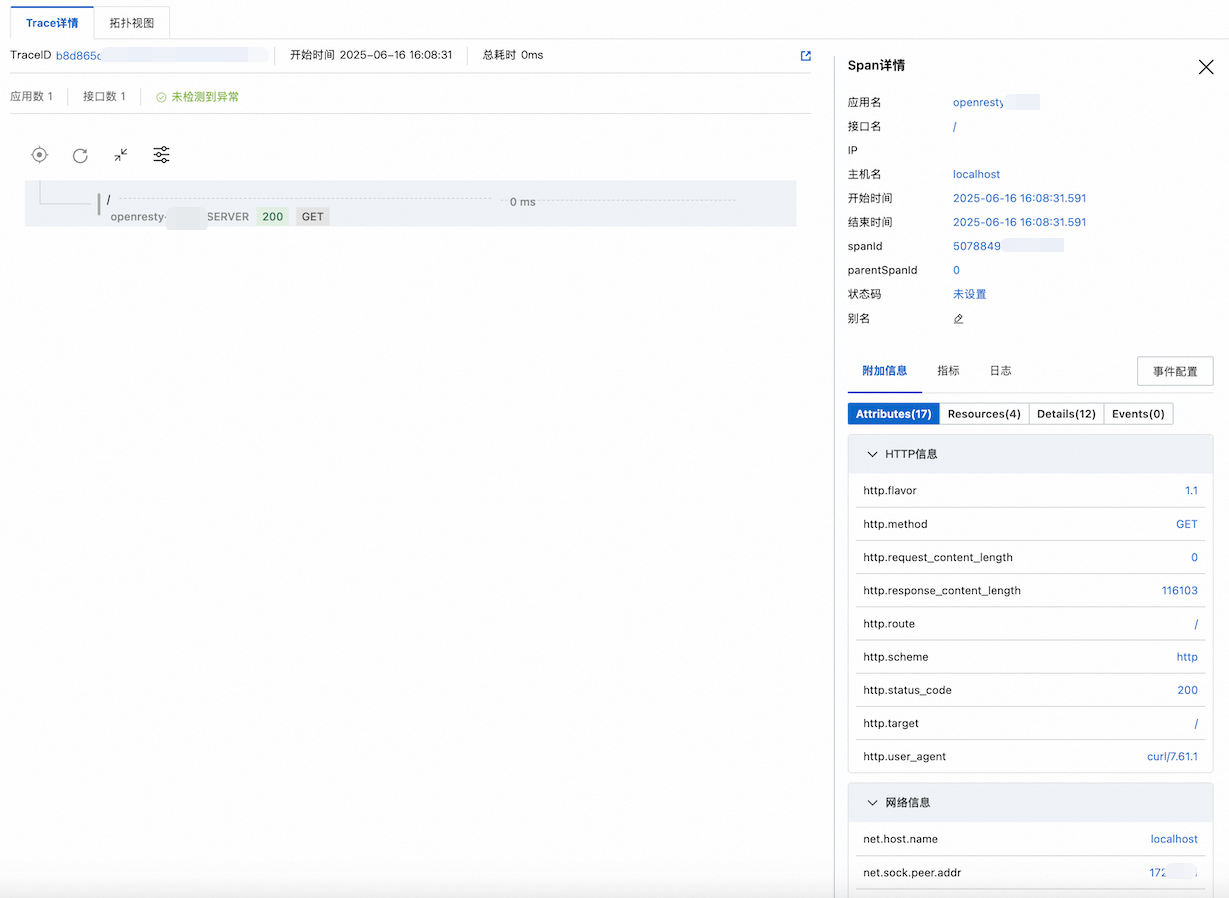Collapse the HTTP信息 section
This screenshot has height=898, width=1229.
873,454
